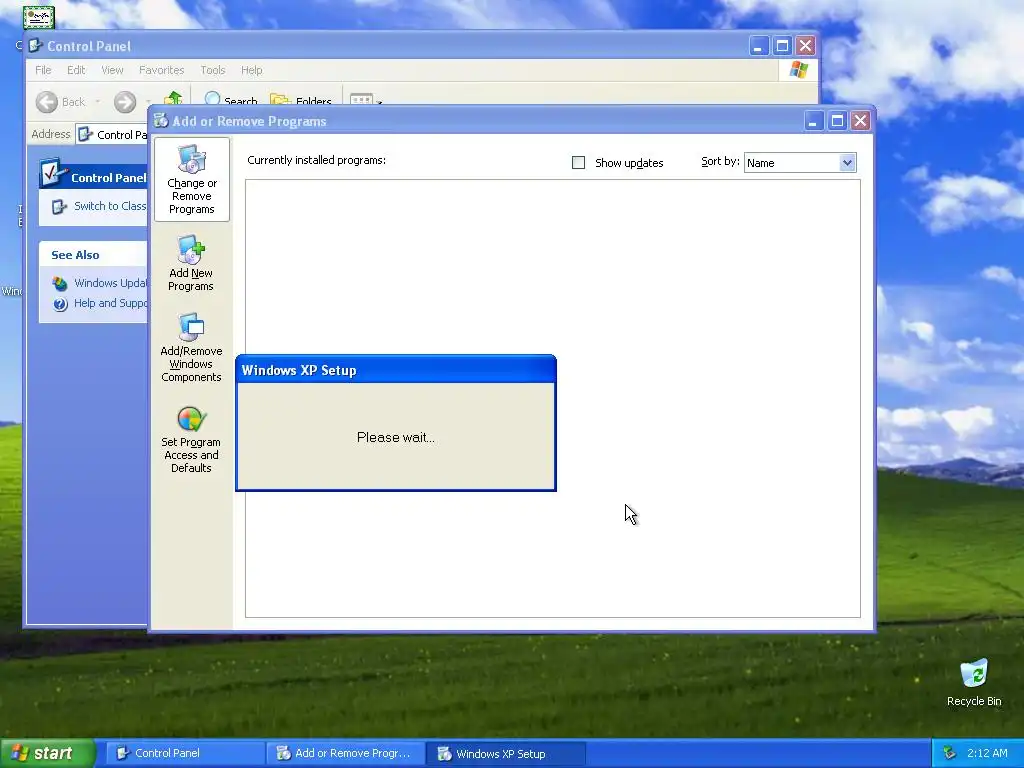Open Help menu in Control Panel window
Viewport: 1024px width, 768px height.
[251, 70]
